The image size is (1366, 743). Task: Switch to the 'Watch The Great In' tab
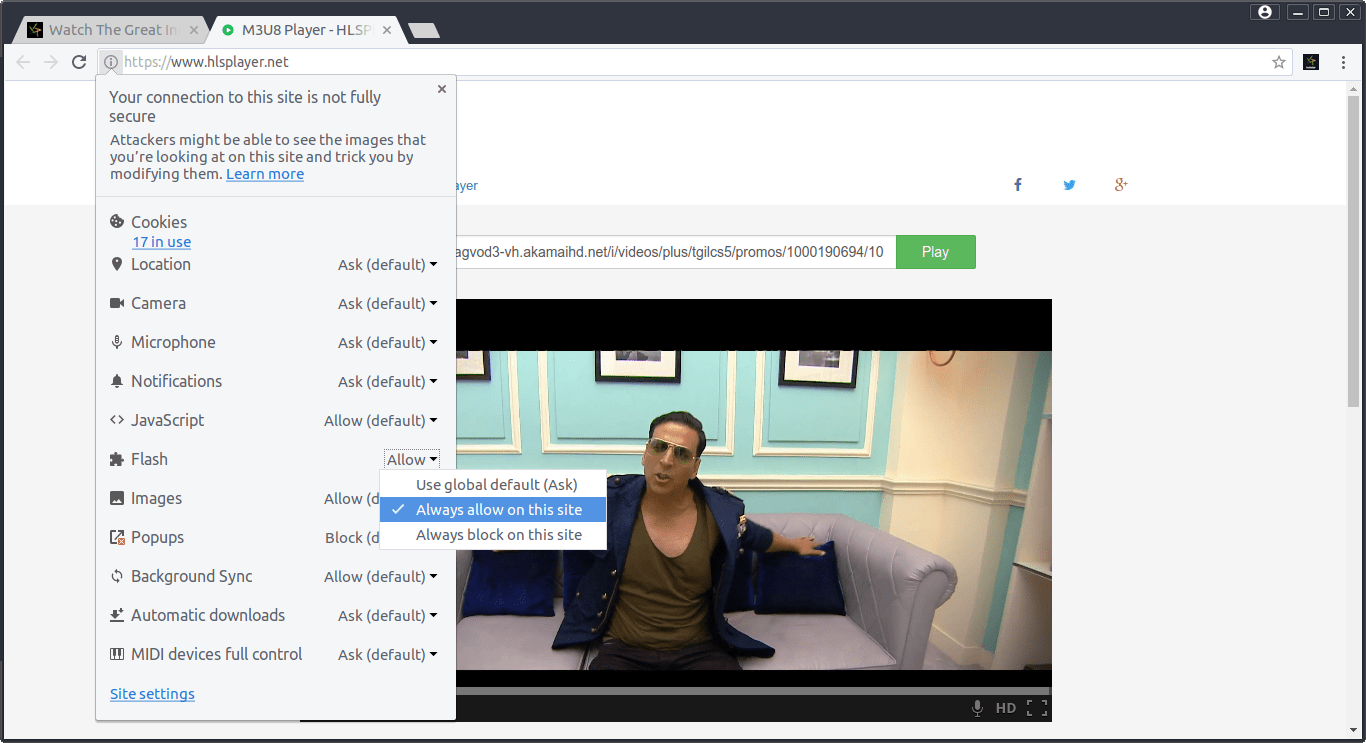[112, 30]
